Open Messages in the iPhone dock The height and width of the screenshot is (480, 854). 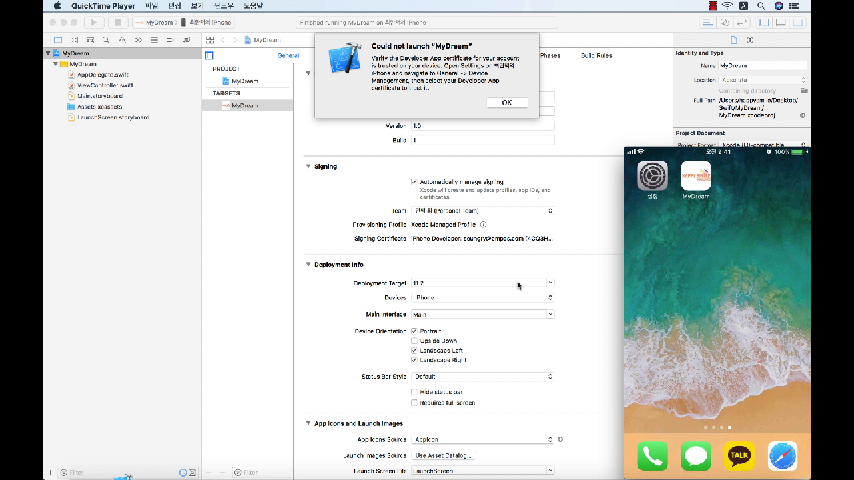click(696, 456)
